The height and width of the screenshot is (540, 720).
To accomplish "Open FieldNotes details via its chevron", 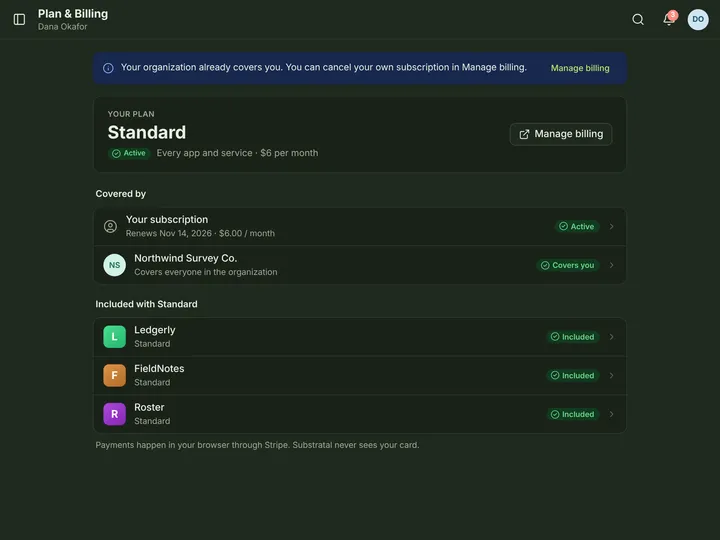I will coord(611,375).
